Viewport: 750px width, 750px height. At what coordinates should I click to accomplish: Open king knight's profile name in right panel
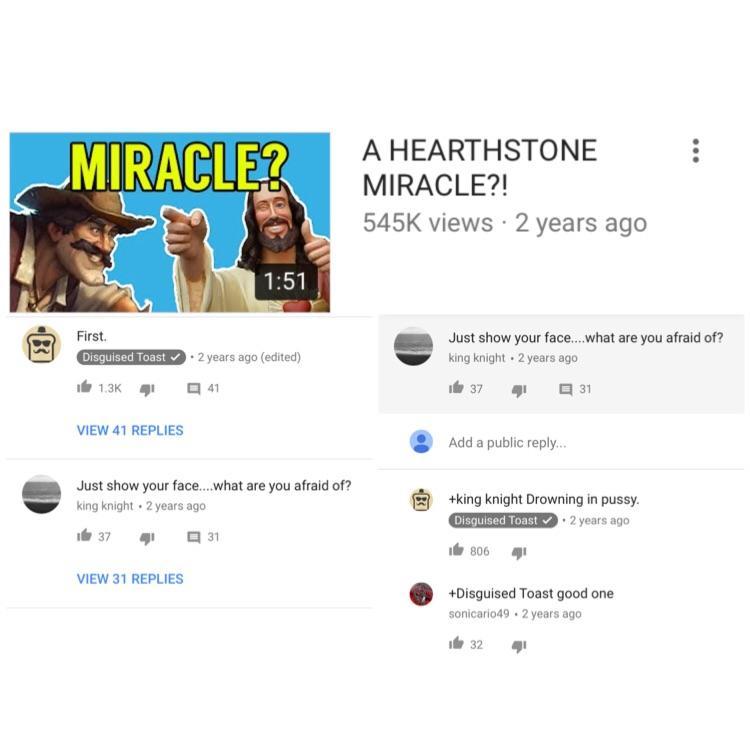[x=476, y=358]
